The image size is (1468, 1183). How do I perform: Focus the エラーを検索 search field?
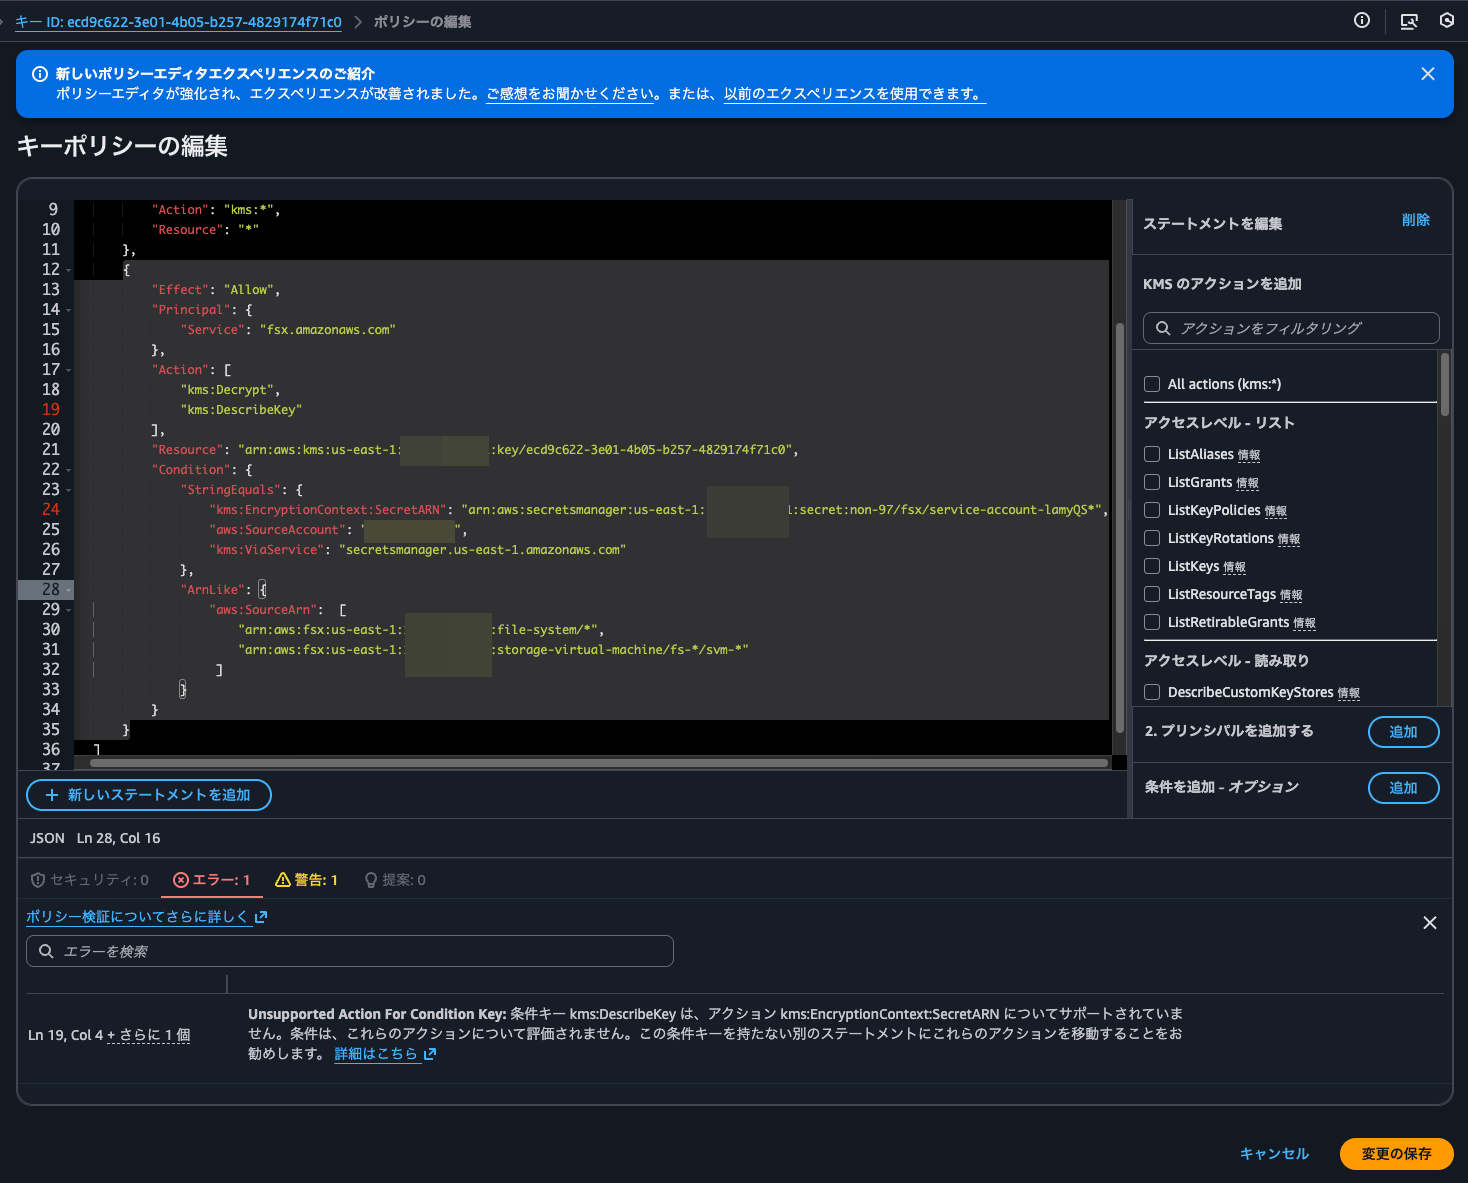360,951
